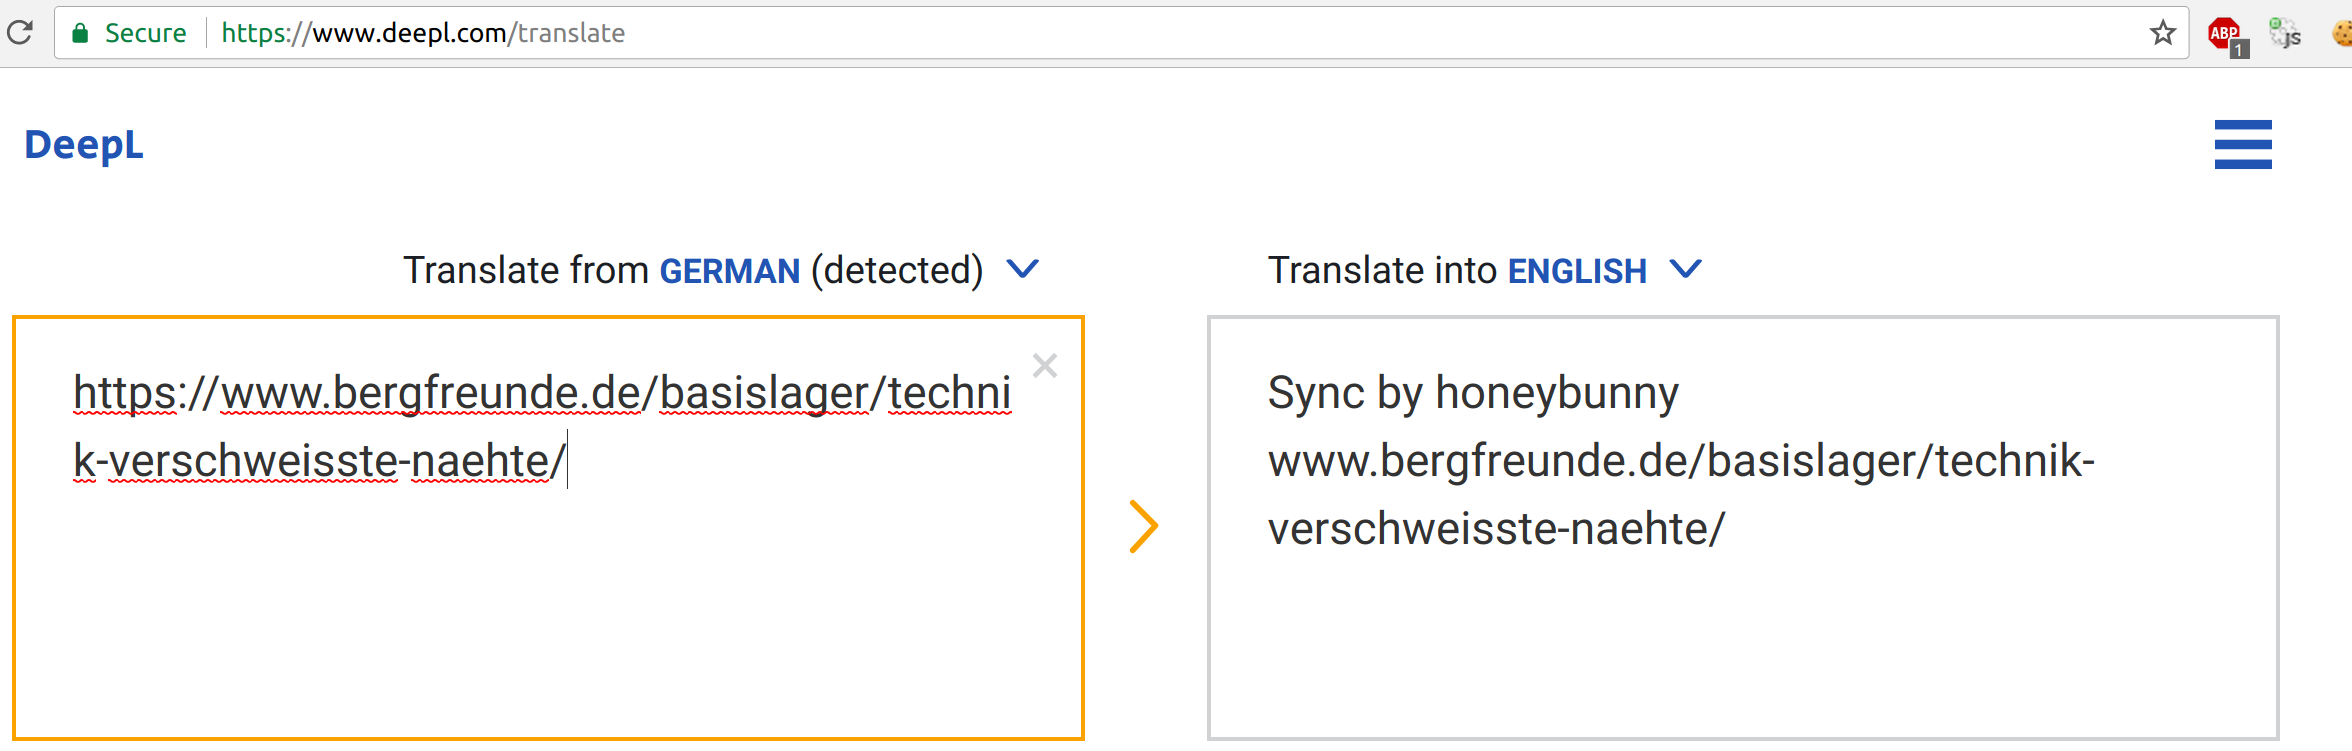This screenshot has width=2352, height=751.
Task: Open the JS toggle extension icon
Action: (2285, 33)
